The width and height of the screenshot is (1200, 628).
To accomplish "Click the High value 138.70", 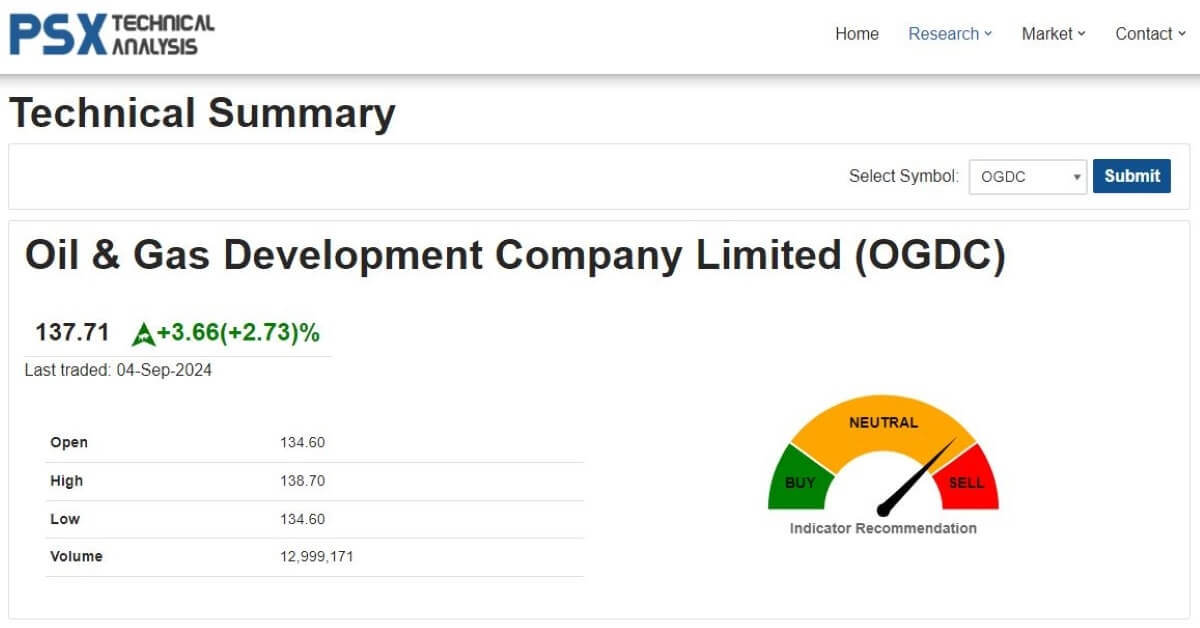I will [x=302, y=481].
